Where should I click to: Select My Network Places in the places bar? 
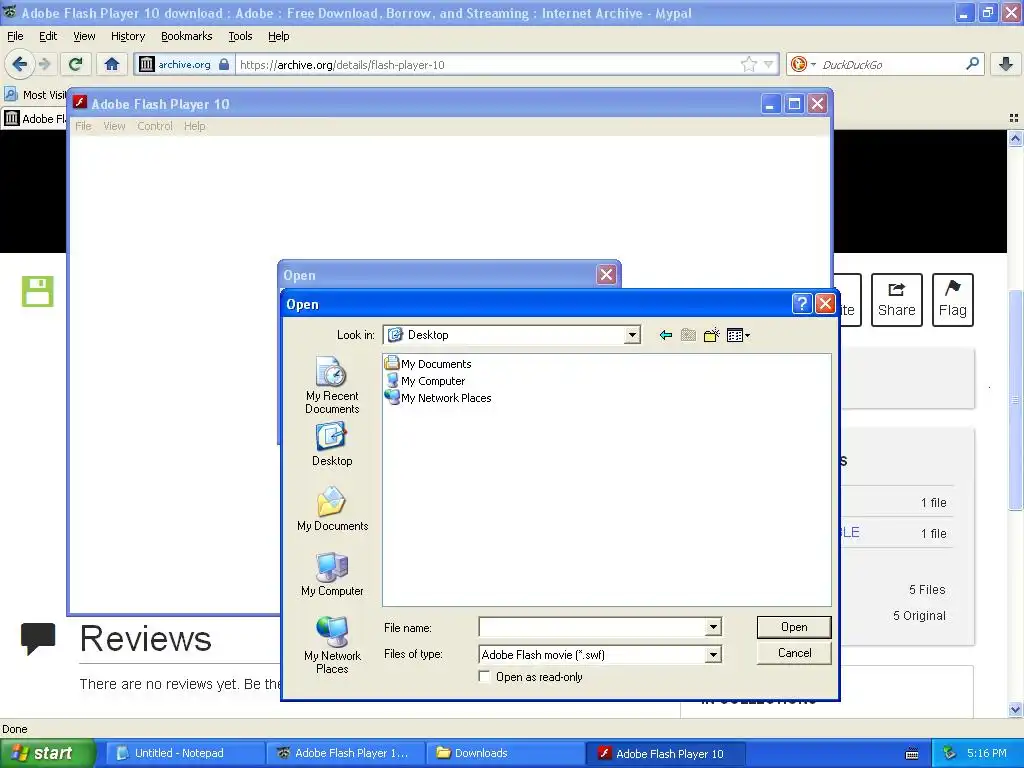(x=332, y=645)
